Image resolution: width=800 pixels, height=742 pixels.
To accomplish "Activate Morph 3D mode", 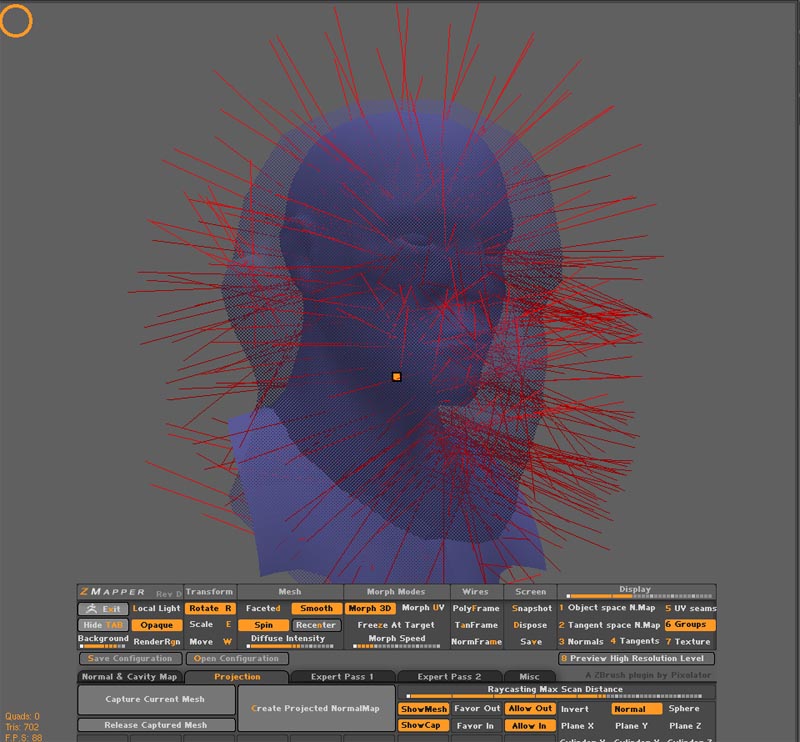I will tap(371, 608).
